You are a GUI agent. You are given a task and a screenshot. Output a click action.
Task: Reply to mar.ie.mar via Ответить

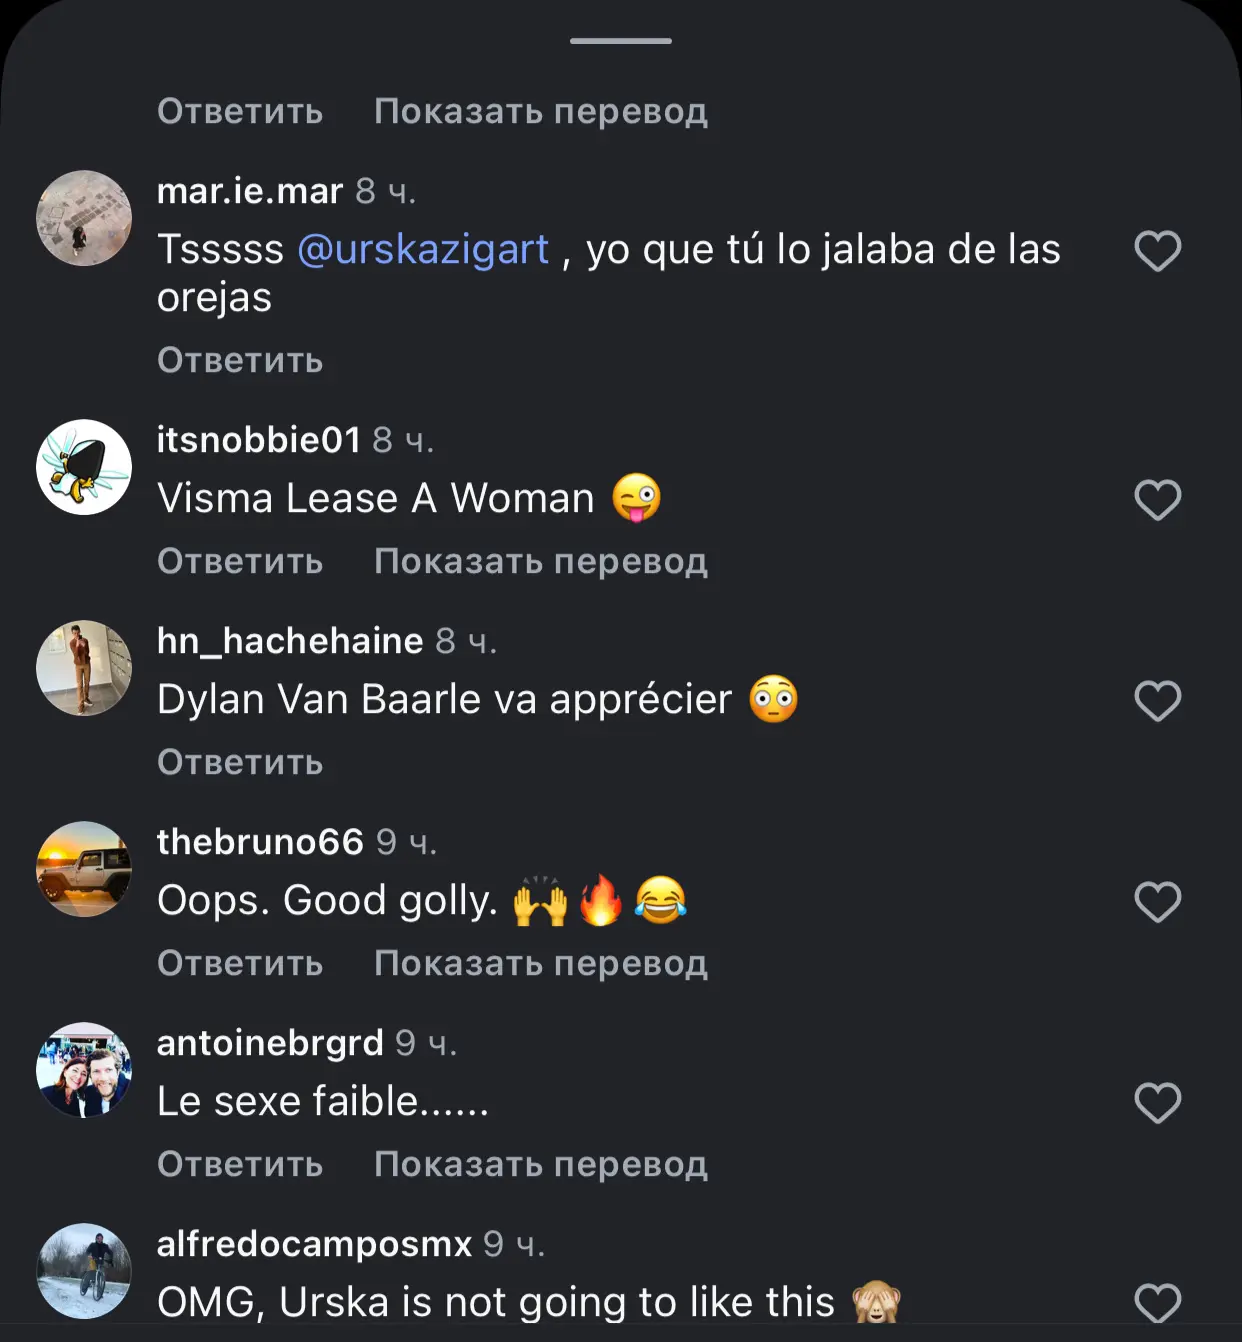click(240, 360)
